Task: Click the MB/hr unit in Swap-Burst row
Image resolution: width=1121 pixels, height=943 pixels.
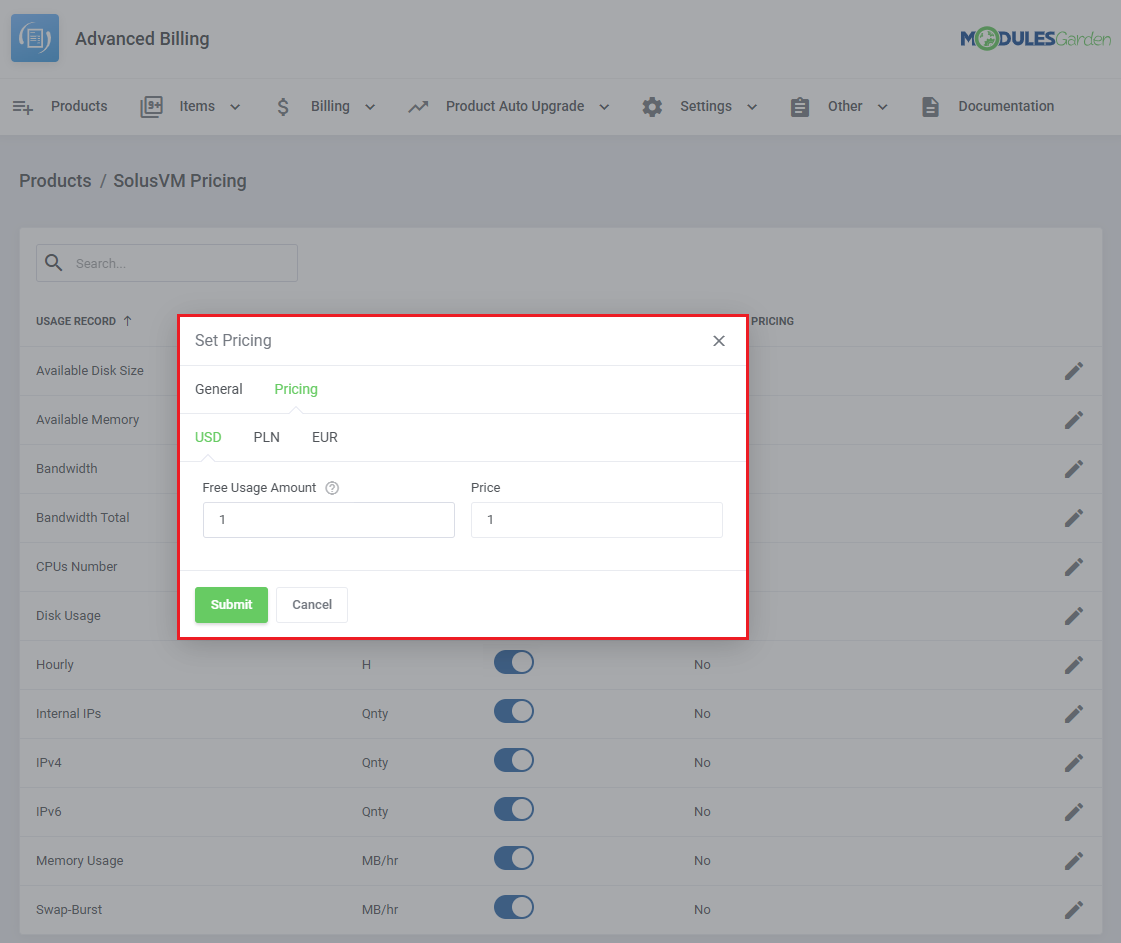Action: 380,909
